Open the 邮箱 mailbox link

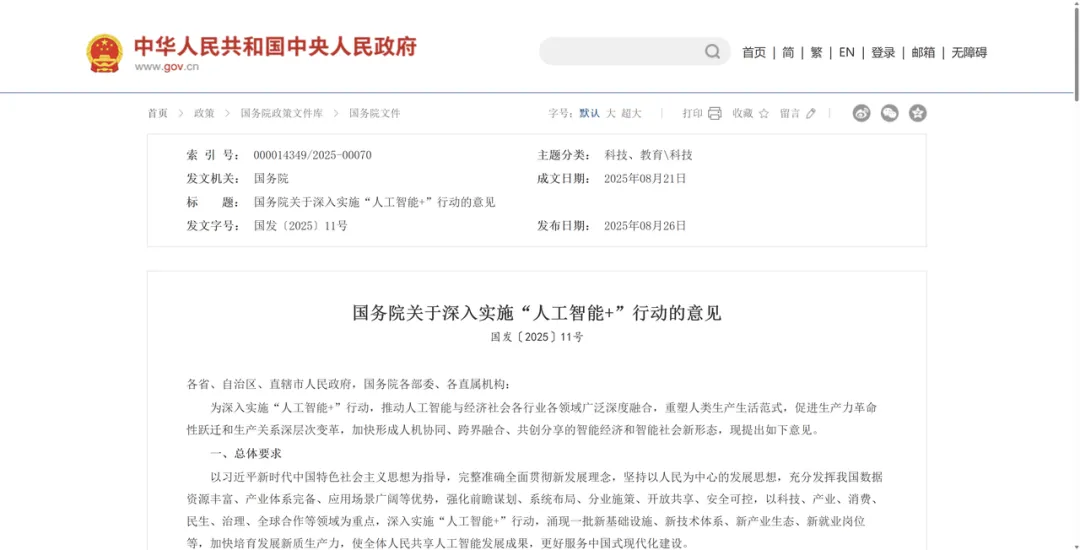(x=923, y=53)
